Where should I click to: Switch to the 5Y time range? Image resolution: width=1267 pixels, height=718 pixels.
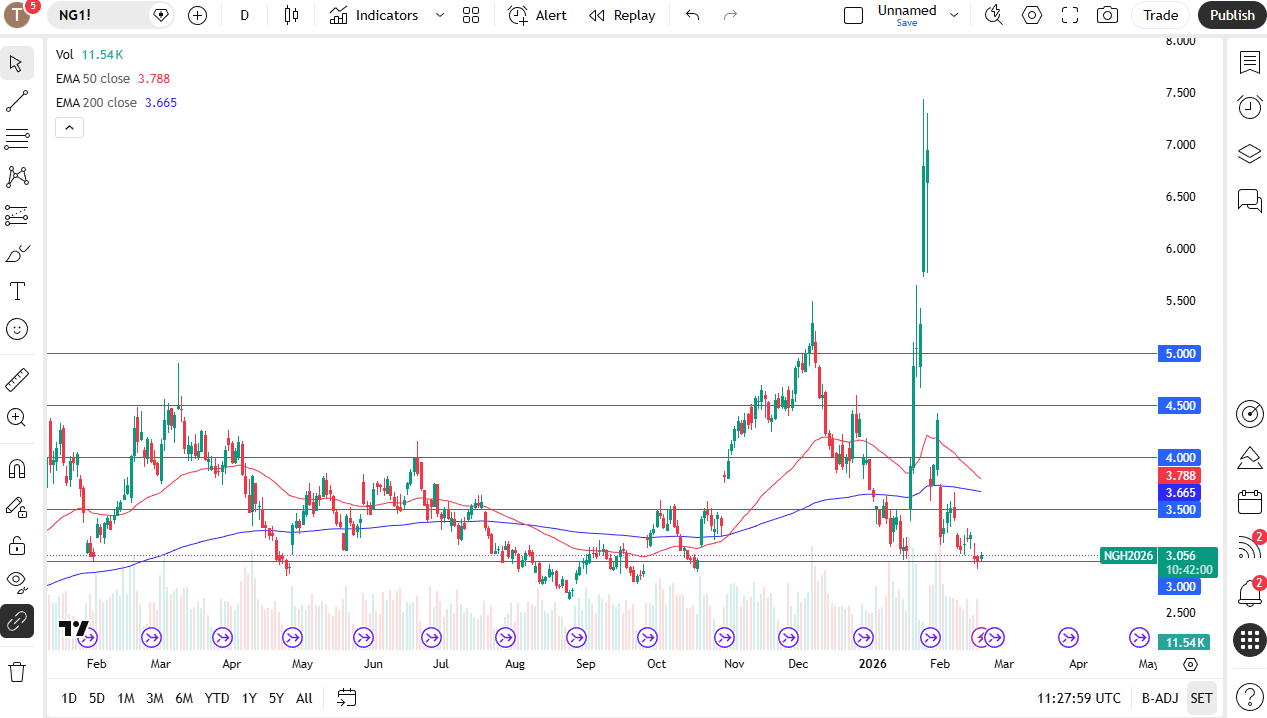coord(276,698)
